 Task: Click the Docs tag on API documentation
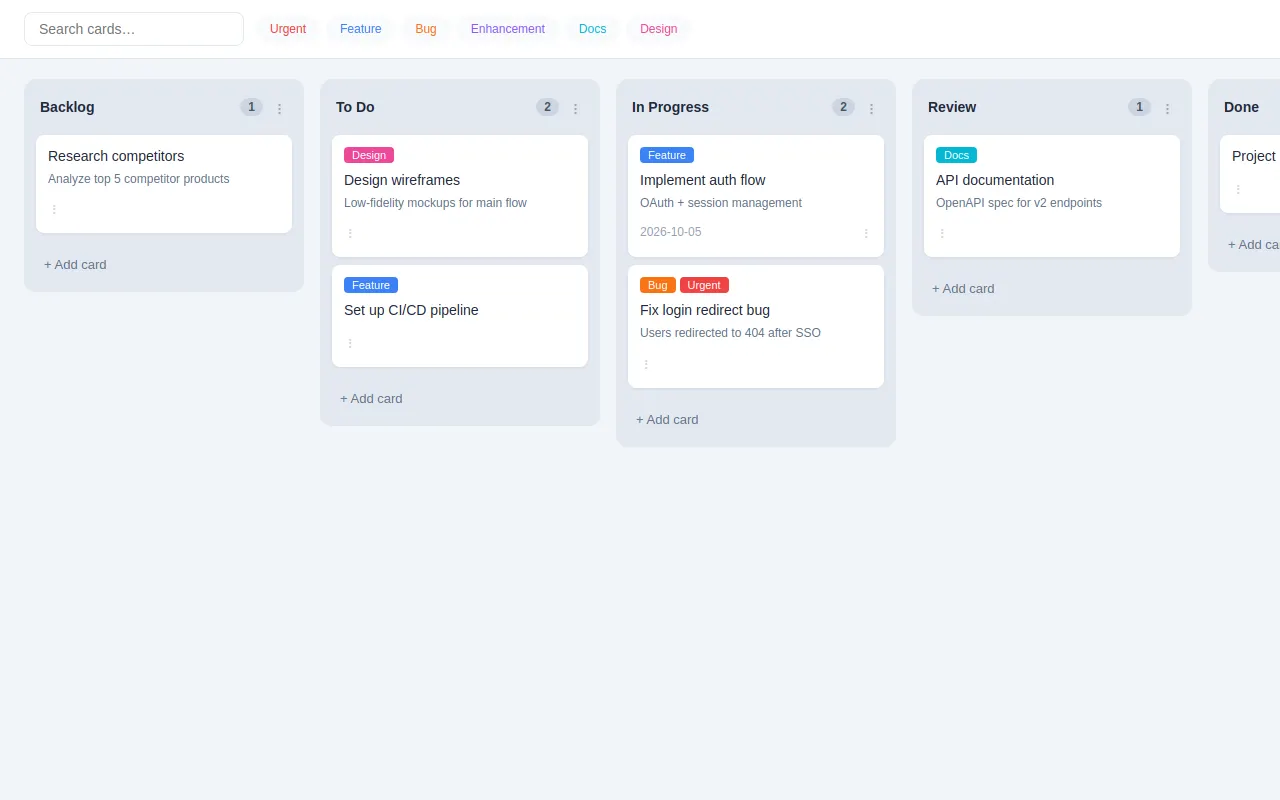click(957, 155)
